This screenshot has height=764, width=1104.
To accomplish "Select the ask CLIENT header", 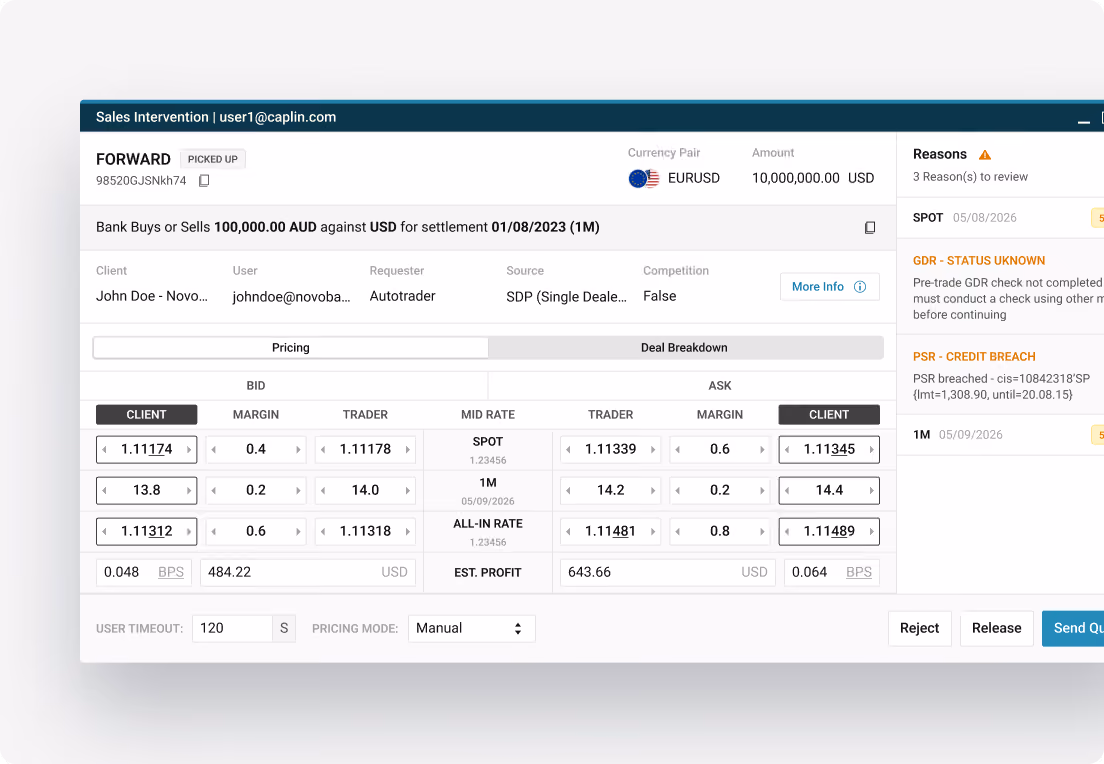I will click(x=829, y=415).
